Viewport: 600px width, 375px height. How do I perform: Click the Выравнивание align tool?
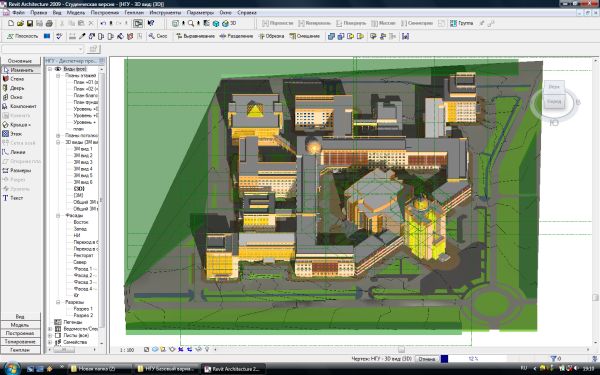coord(196,36)
